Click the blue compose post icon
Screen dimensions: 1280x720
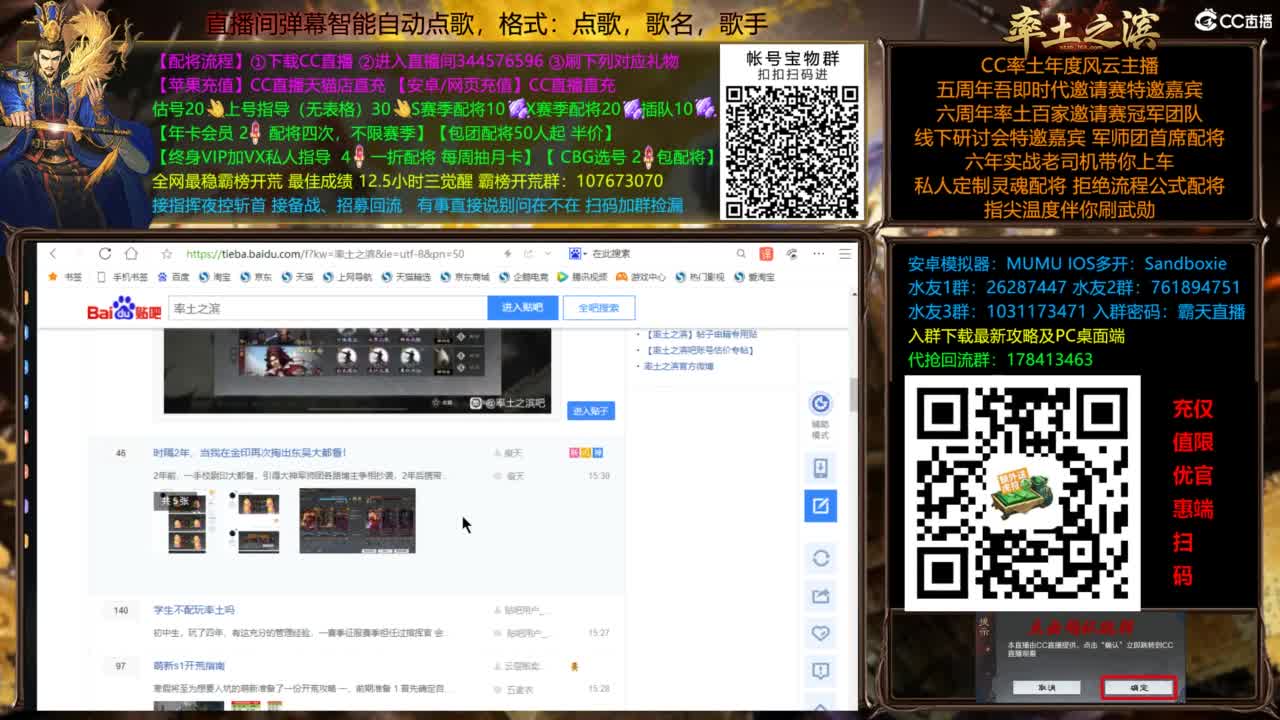click(820, 506)
